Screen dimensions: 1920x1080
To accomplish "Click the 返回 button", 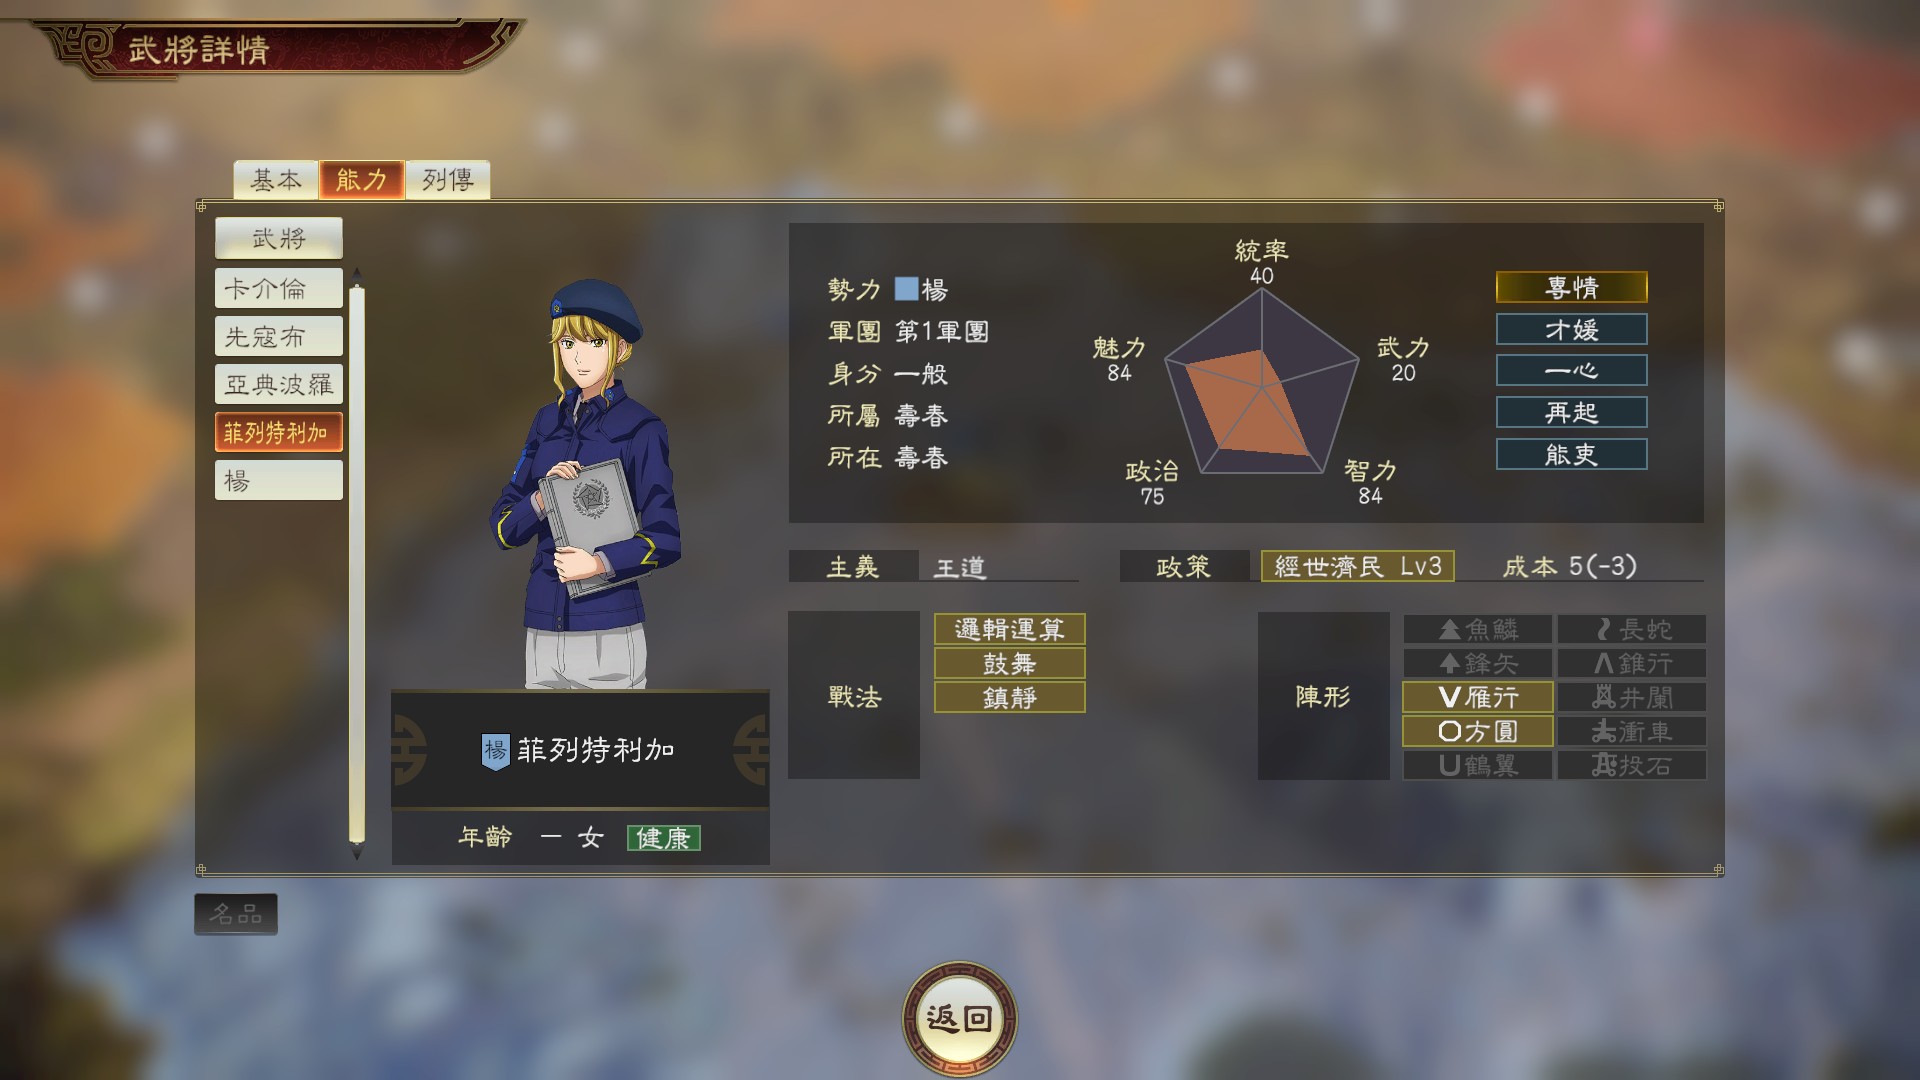I will tap(960, 1019).
